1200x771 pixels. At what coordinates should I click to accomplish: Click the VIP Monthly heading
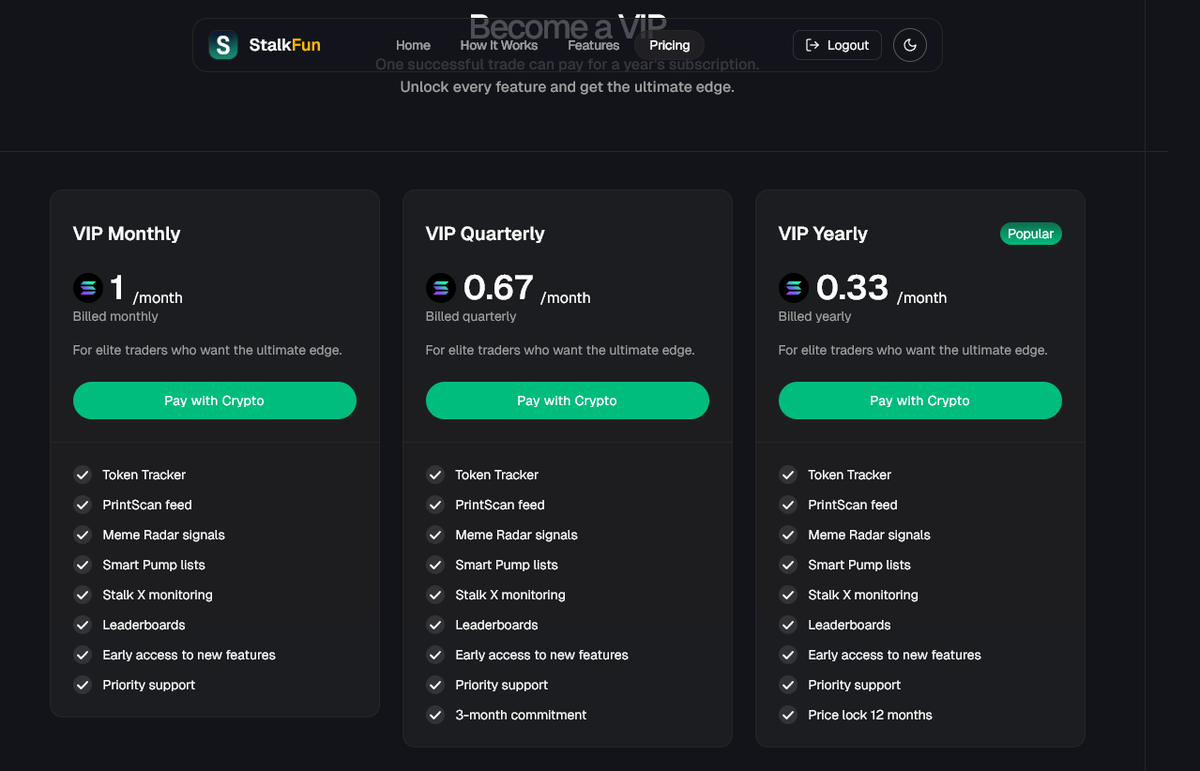point(127,234)
